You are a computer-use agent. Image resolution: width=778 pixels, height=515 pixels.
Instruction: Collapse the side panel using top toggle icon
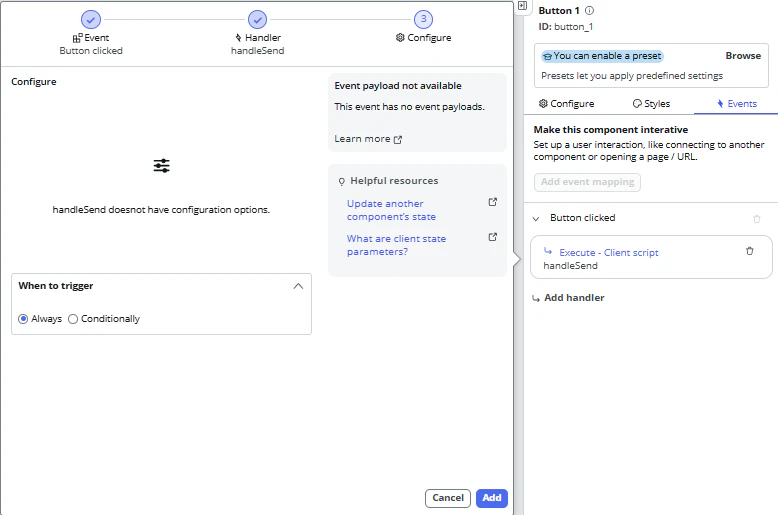coord(522,6)
